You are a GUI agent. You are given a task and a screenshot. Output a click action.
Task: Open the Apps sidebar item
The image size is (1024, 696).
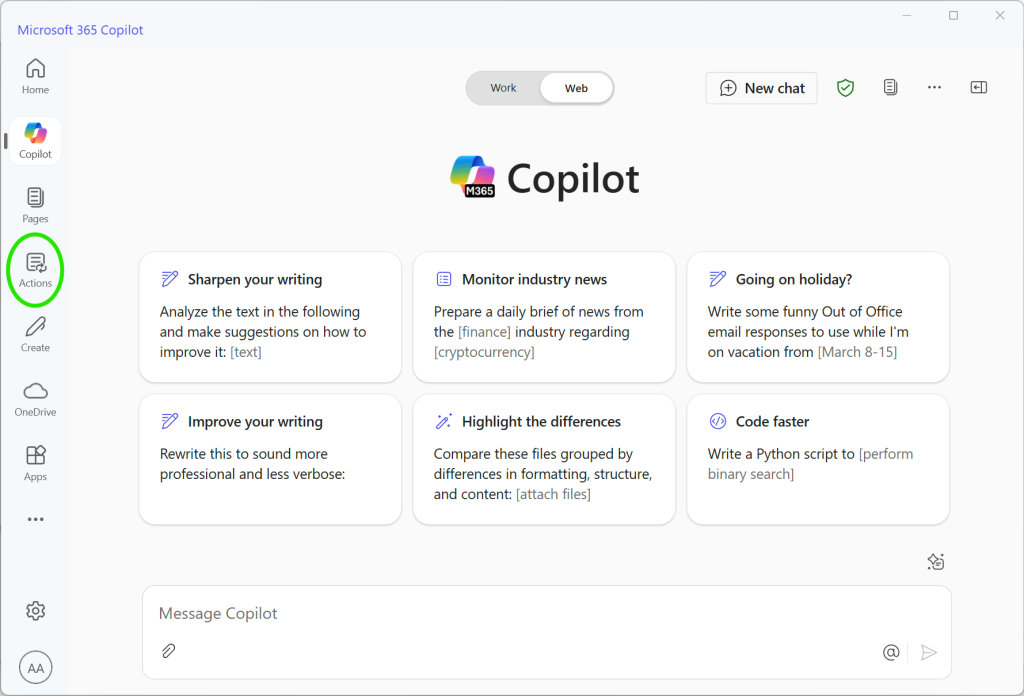(x=35, y=464)
